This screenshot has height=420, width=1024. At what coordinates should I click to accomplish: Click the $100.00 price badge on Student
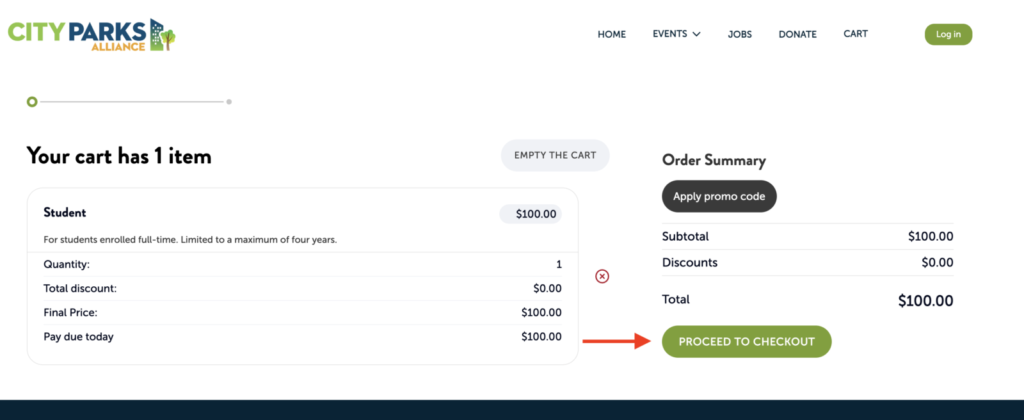[531, 214]
